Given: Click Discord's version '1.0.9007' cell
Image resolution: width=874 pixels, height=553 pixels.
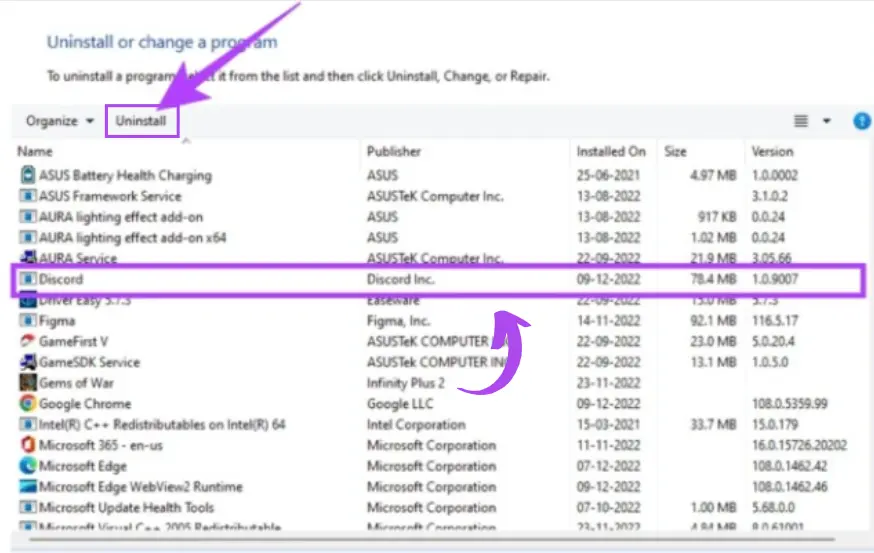Looking at the screenshot, I should click(775, 279).
